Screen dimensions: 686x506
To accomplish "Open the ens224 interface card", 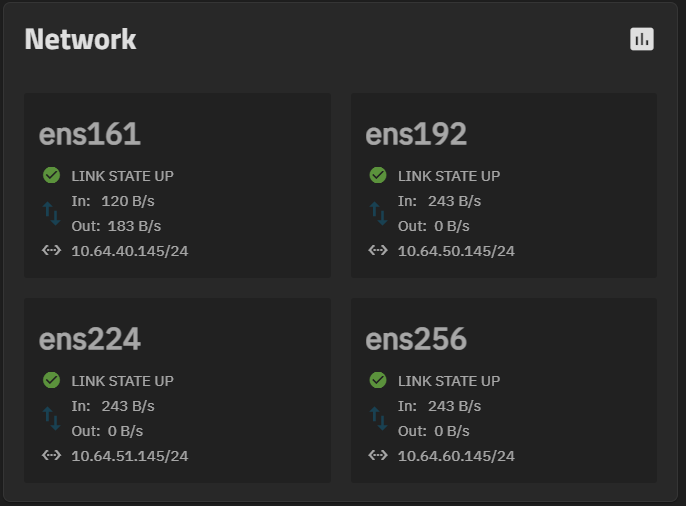I will tap(177, 390).
